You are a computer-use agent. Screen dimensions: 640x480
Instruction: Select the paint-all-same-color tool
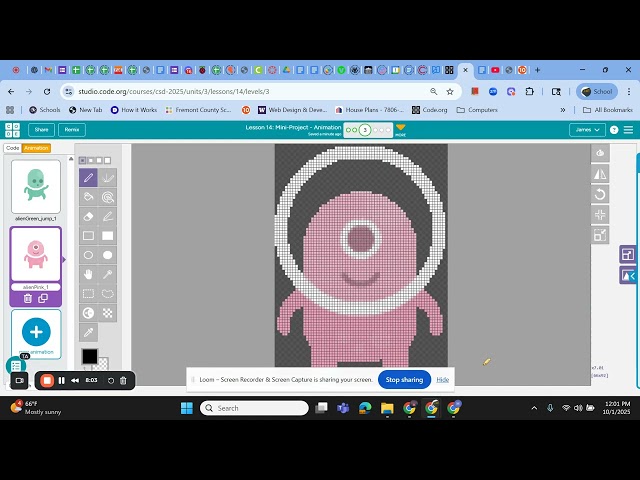point(107,197)
